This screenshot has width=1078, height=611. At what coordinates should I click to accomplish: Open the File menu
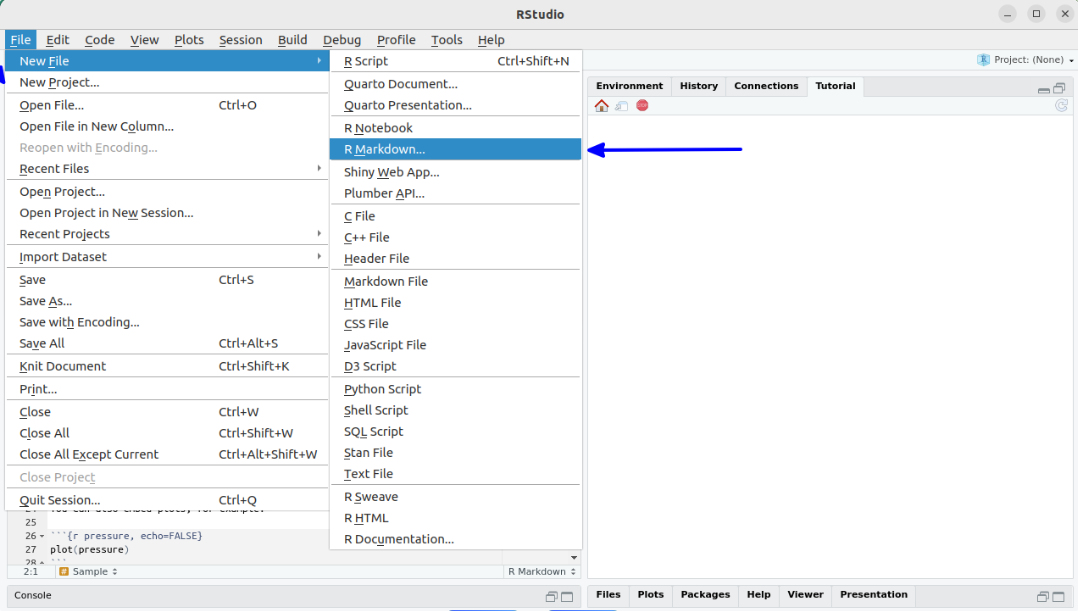click(x=21, y=40)
